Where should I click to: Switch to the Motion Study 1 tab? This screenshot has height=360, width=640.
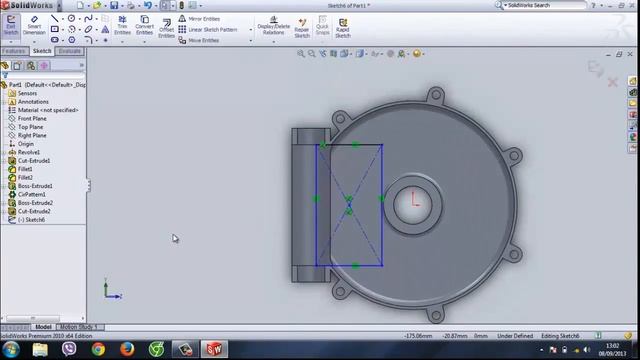pyautogui.click(x=79, y=327)
